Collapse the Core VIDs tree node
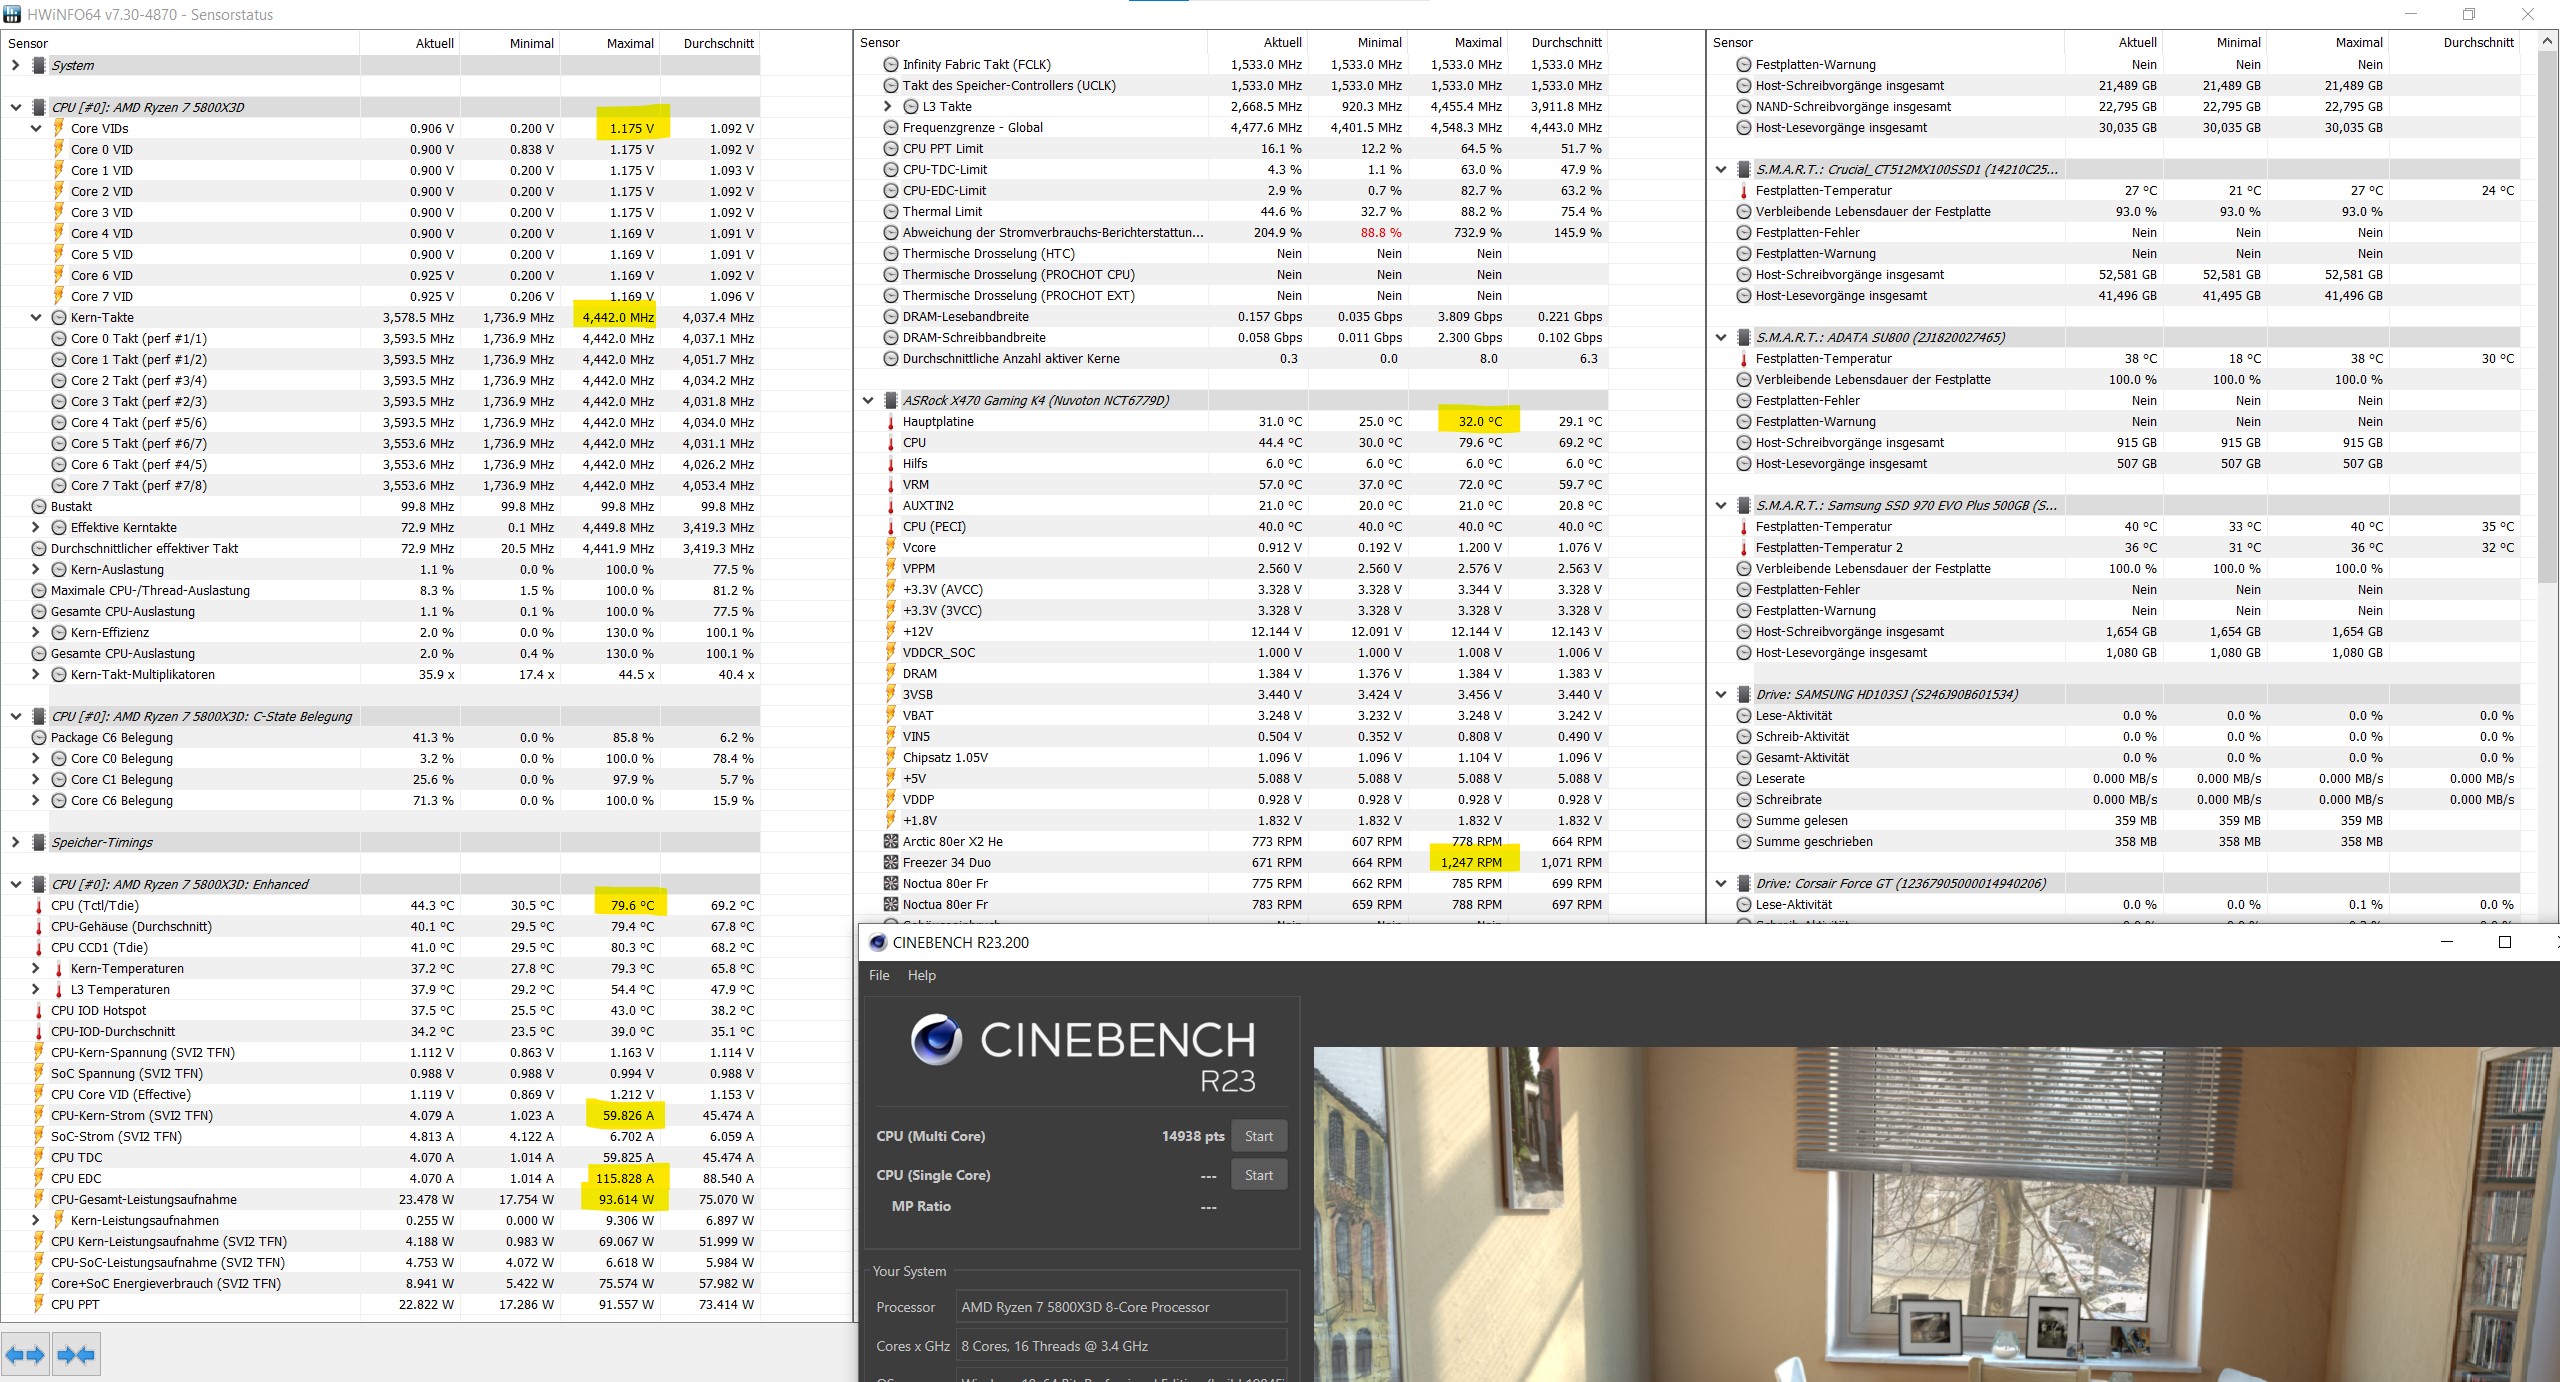The width and height of the screenshot is (2560, 1382). tap(36, 128)
